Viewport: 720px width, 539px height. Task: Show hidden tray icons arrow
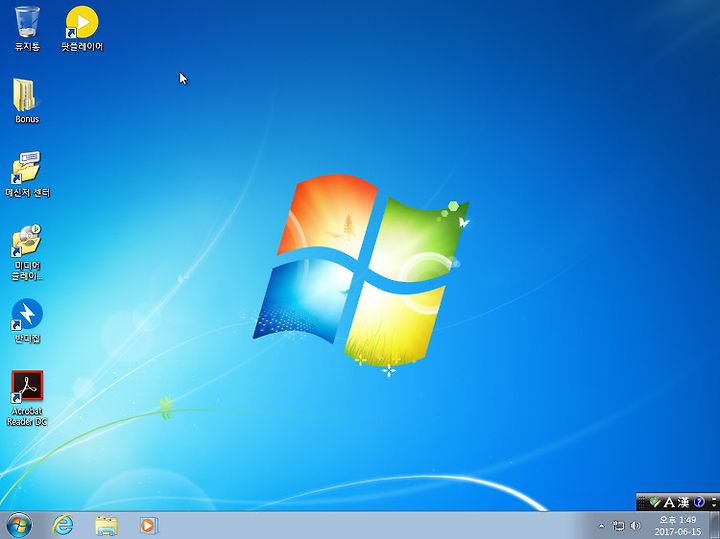[602, 526]
